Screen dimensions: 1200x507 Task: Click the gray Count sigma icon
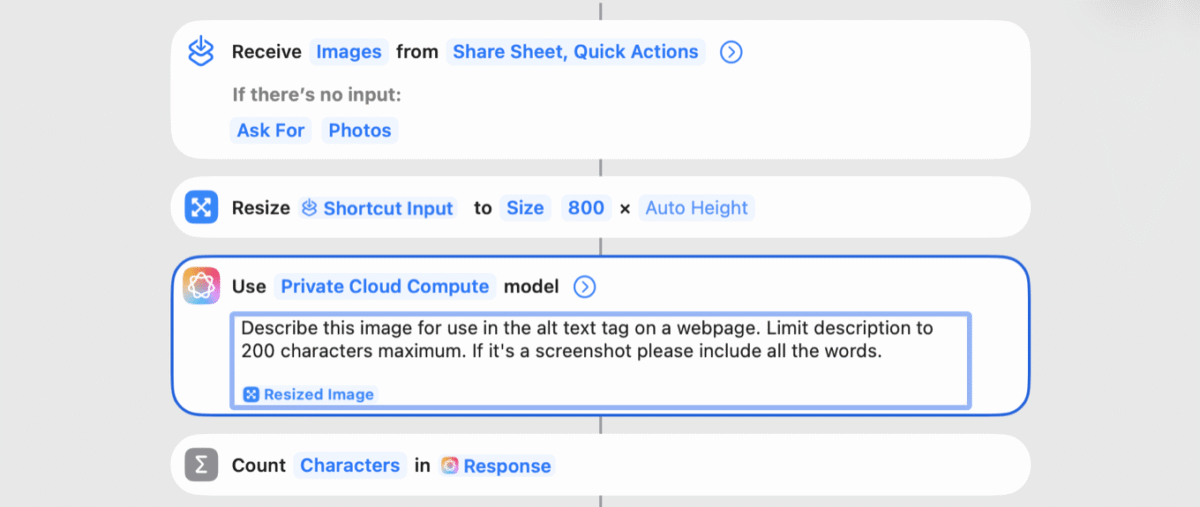[202, 465]
